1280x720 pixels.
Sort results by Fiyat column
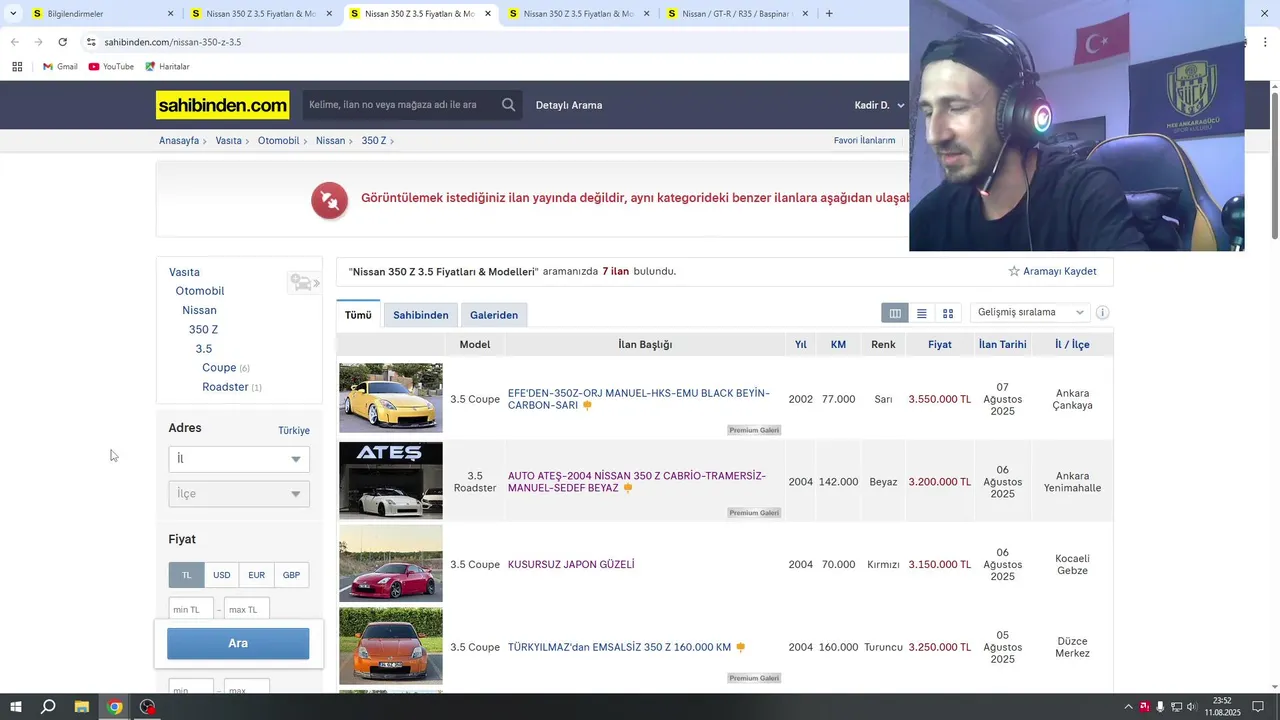pyautogui.click(x=939, y=345)
